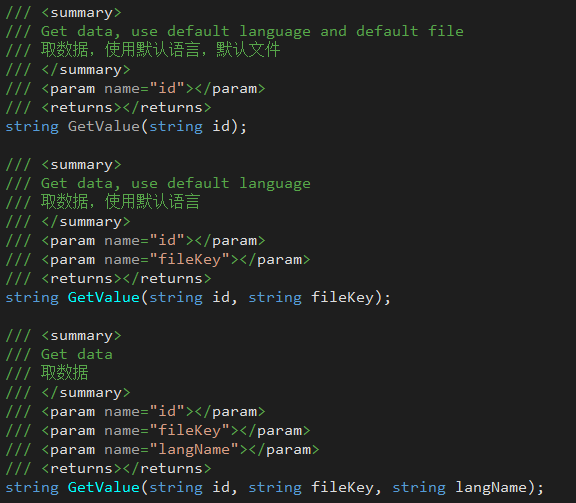Click the fileKey parameter in second signature
576x503 pixels.
342,298
